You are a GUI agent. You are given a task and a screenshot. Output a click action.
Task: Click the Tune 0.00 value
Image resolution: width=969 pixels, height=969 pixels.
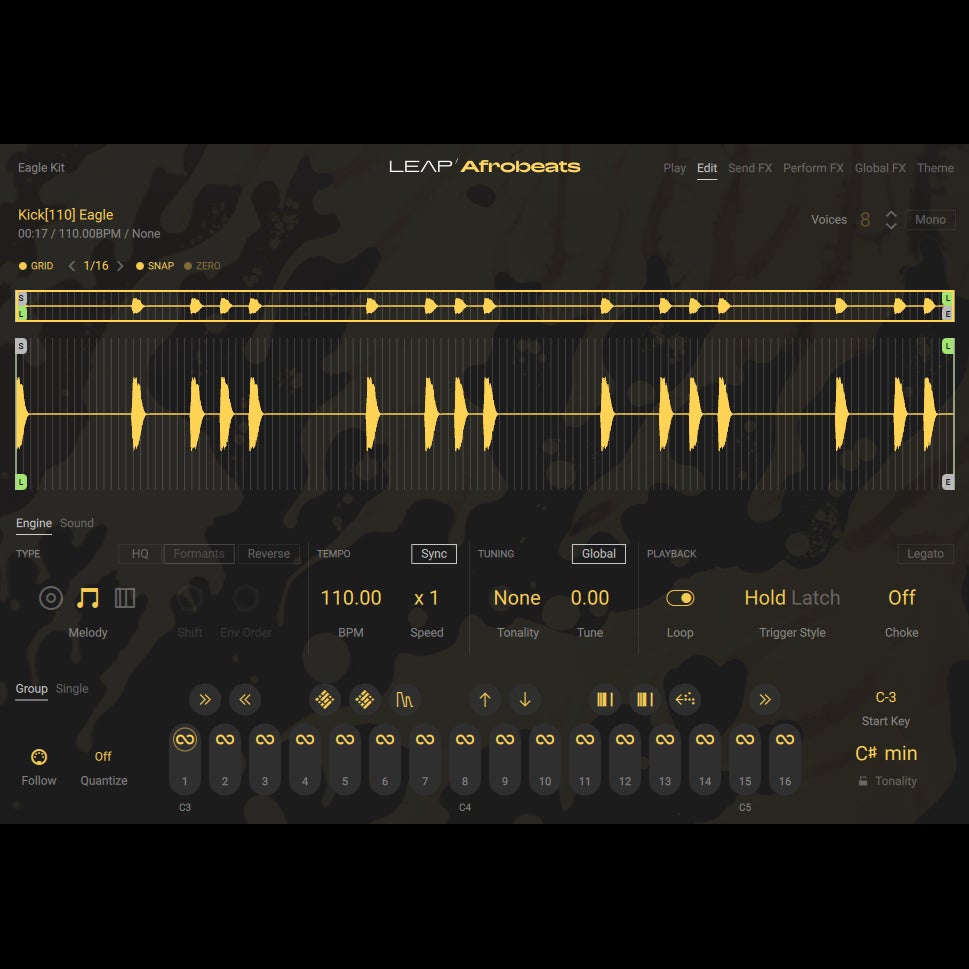tap(590, 598)
